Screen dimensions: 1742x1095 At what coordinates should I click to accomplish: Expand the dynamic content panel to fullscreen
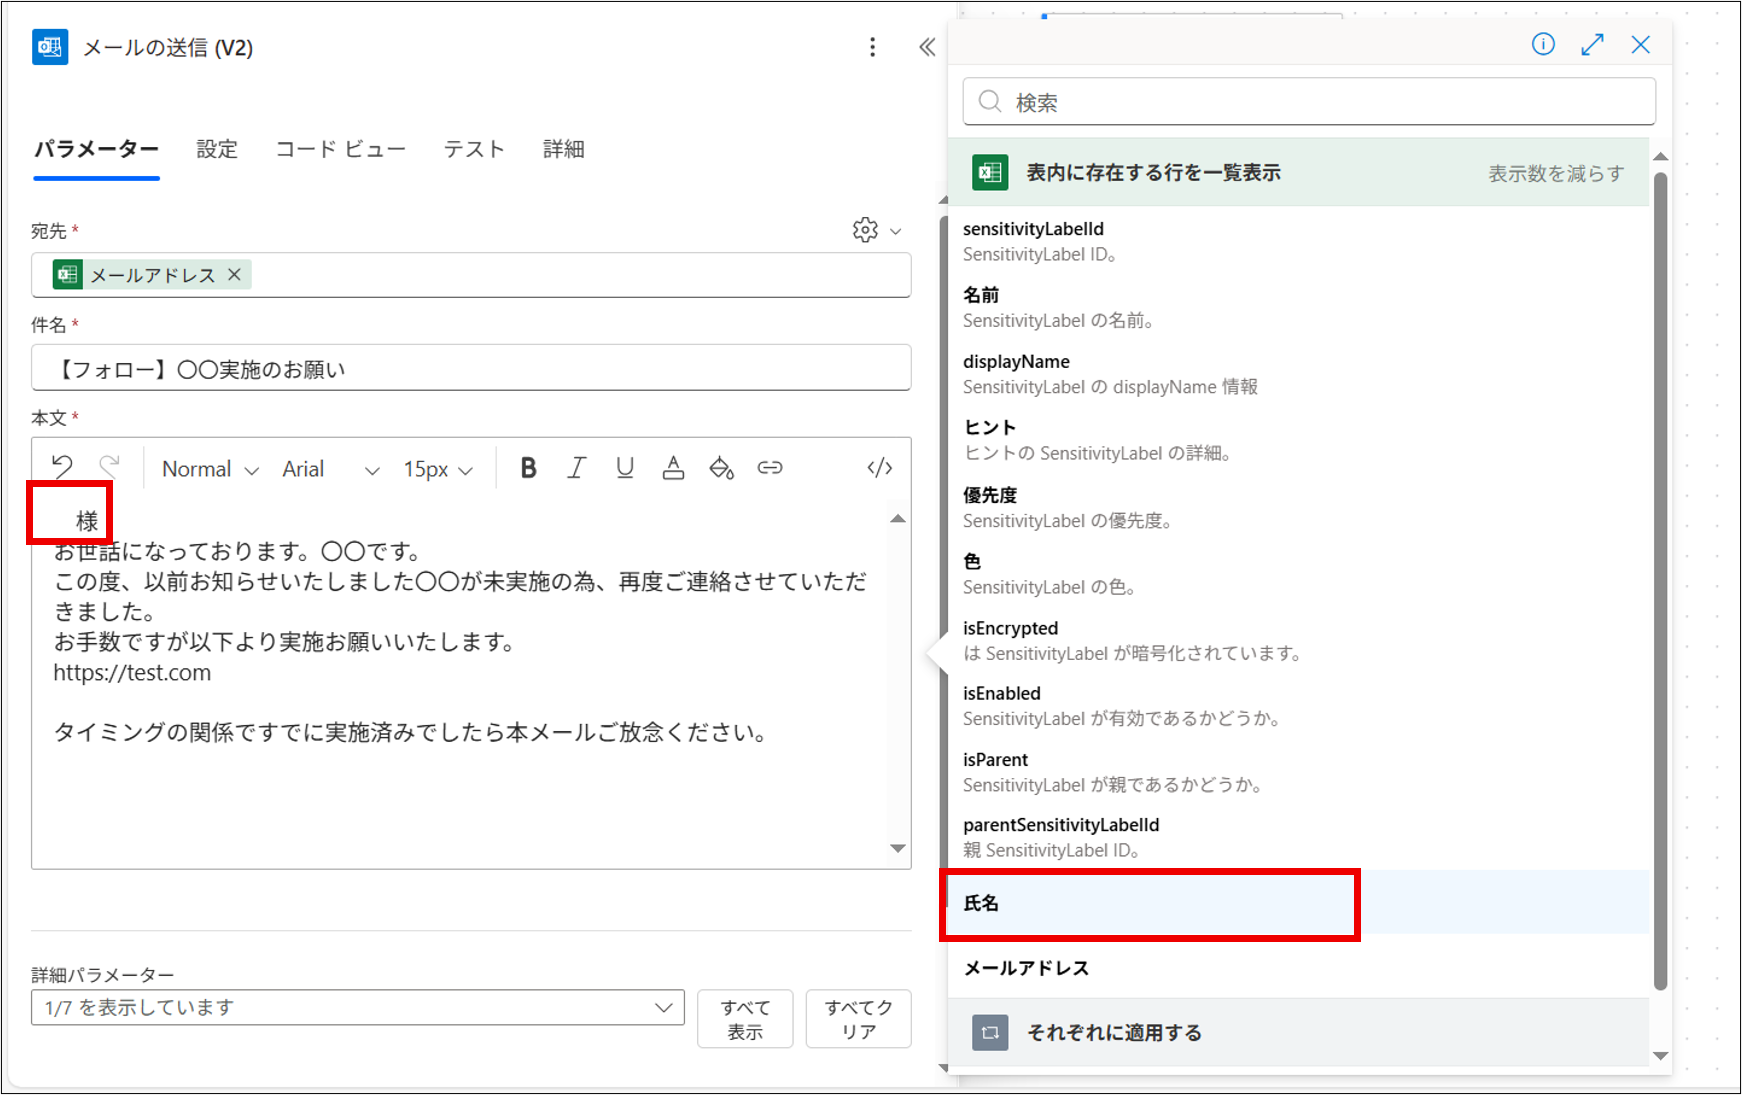(x=1592, y=44)
